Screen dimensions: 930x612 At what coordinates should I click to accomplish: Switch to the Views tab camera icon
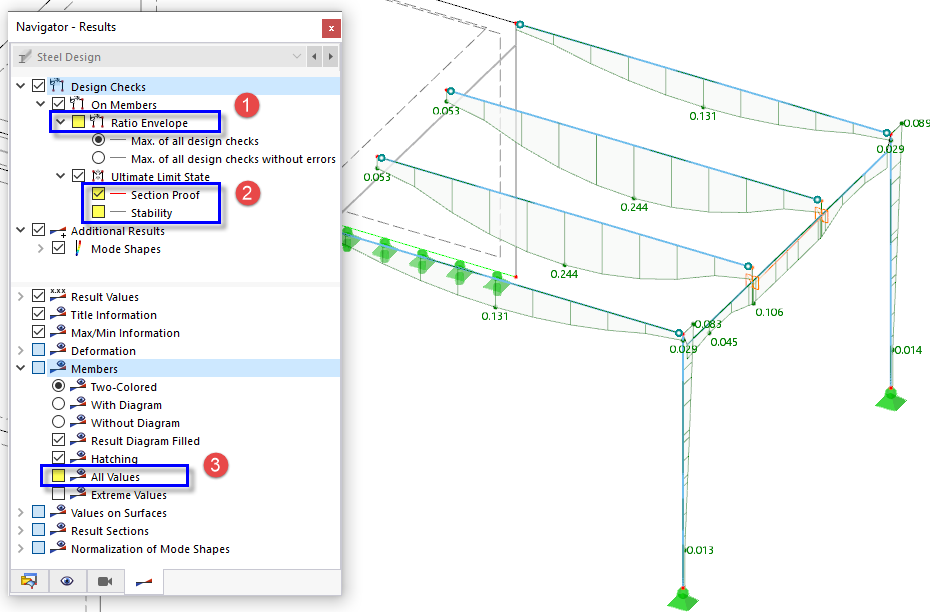(105, 581)
